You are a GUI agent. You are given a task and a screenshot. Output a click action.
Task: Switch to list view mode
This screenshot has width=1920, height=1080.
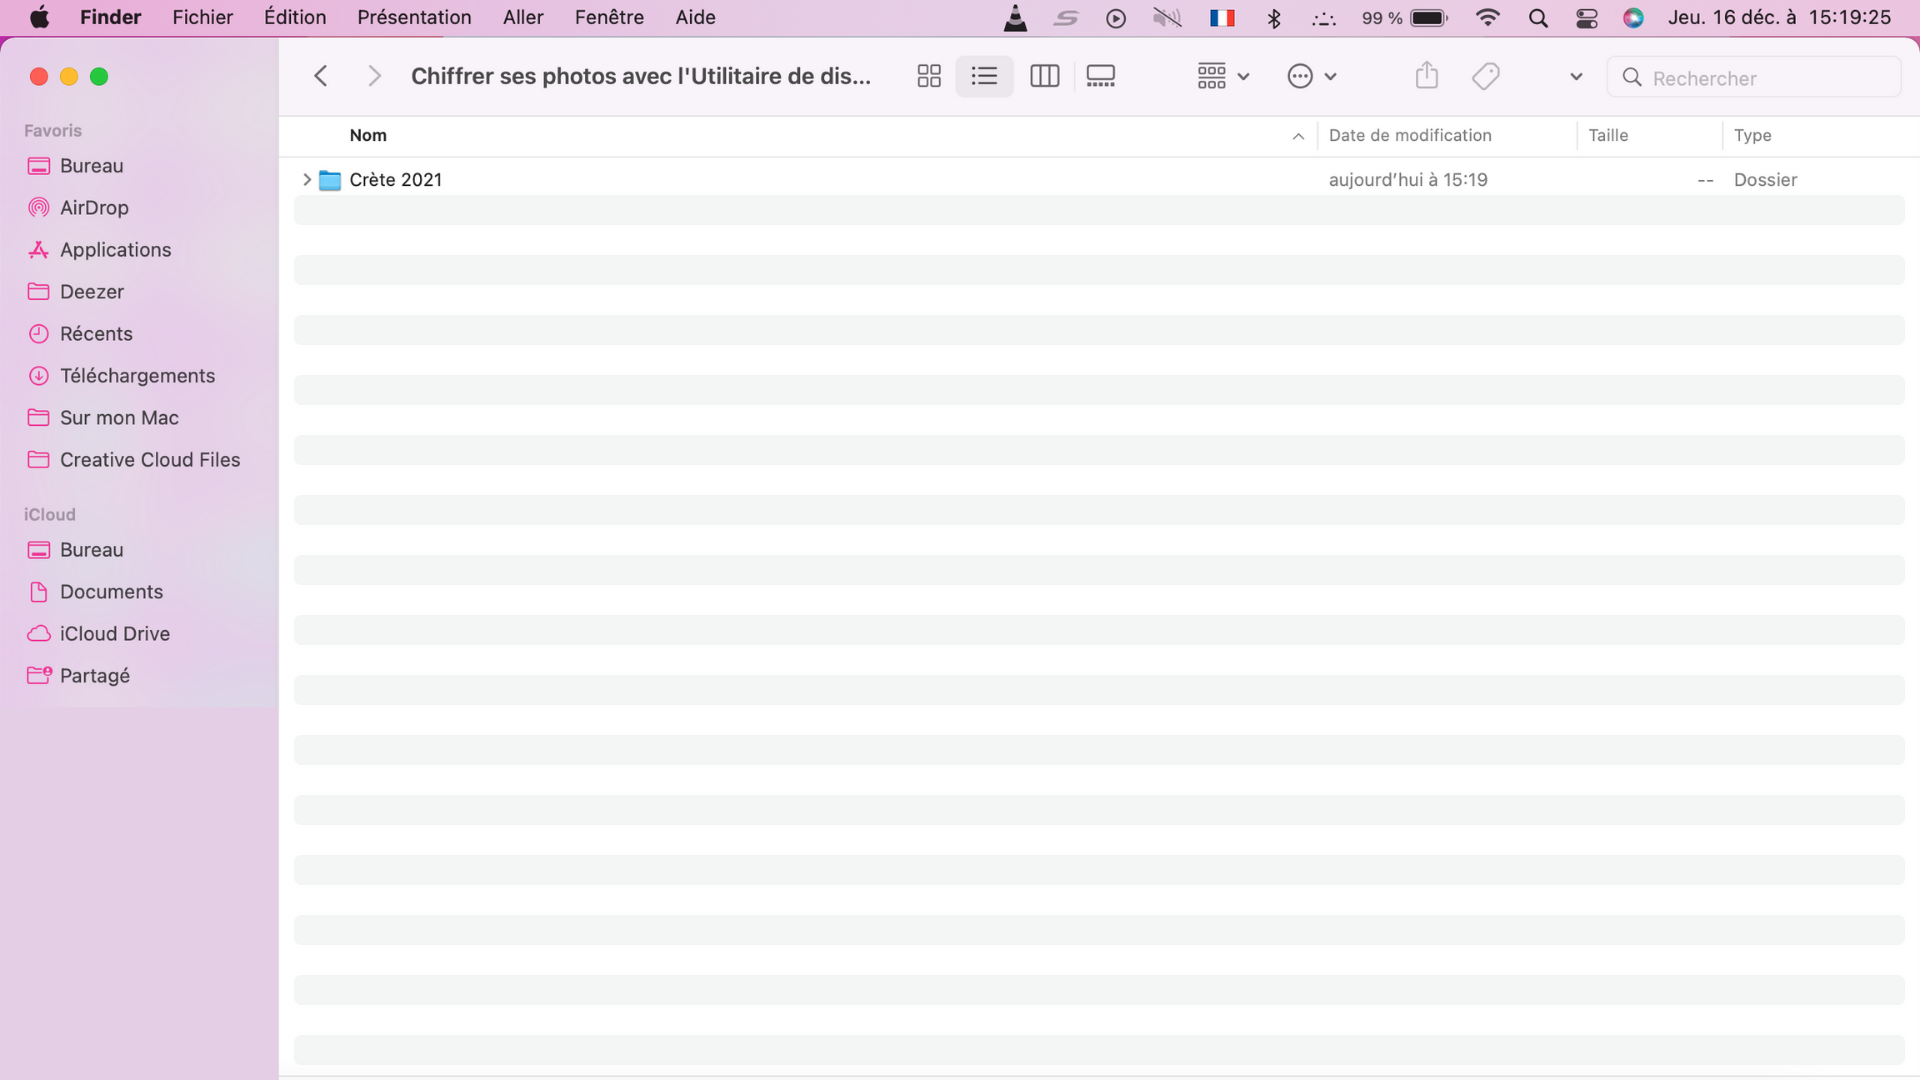tap(984, 76)
